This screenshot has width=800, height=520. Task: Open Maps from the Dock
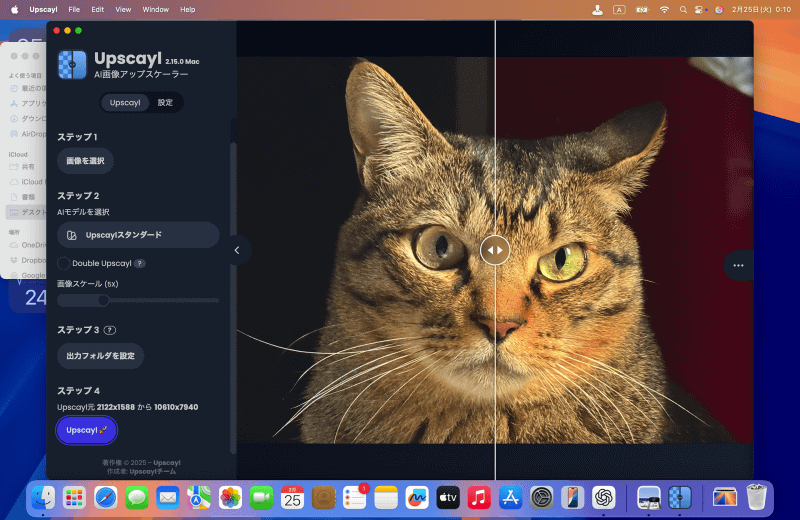(x=199, y=498)
